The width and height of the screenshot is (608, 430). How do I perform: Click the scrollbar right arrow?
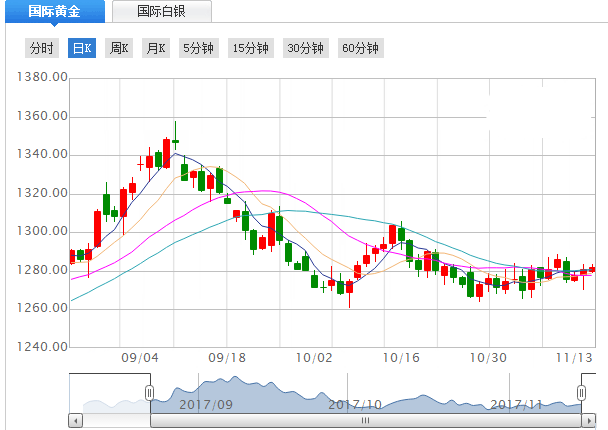(584, 420)
